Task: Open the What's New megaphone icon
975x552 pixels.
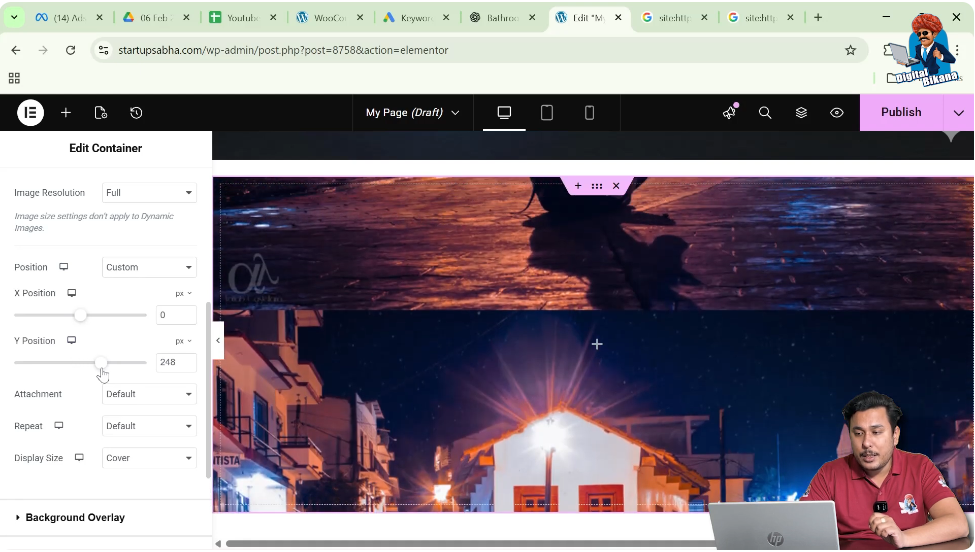Action: [729, 113]
